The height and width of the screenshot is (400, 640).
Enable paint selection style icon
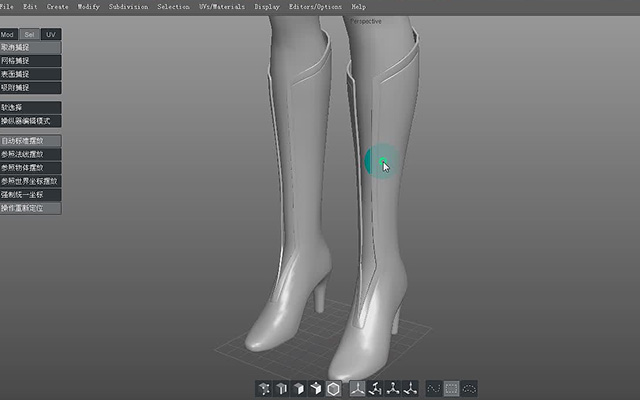tap(434, 389)
